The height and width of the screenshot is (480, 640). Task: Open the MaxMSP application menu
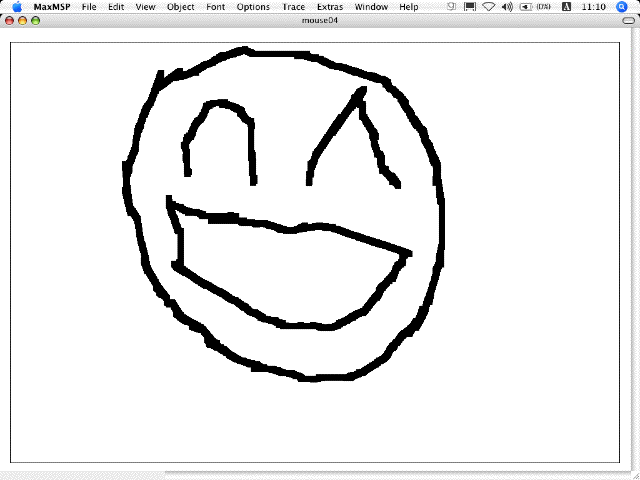[52, 7]
